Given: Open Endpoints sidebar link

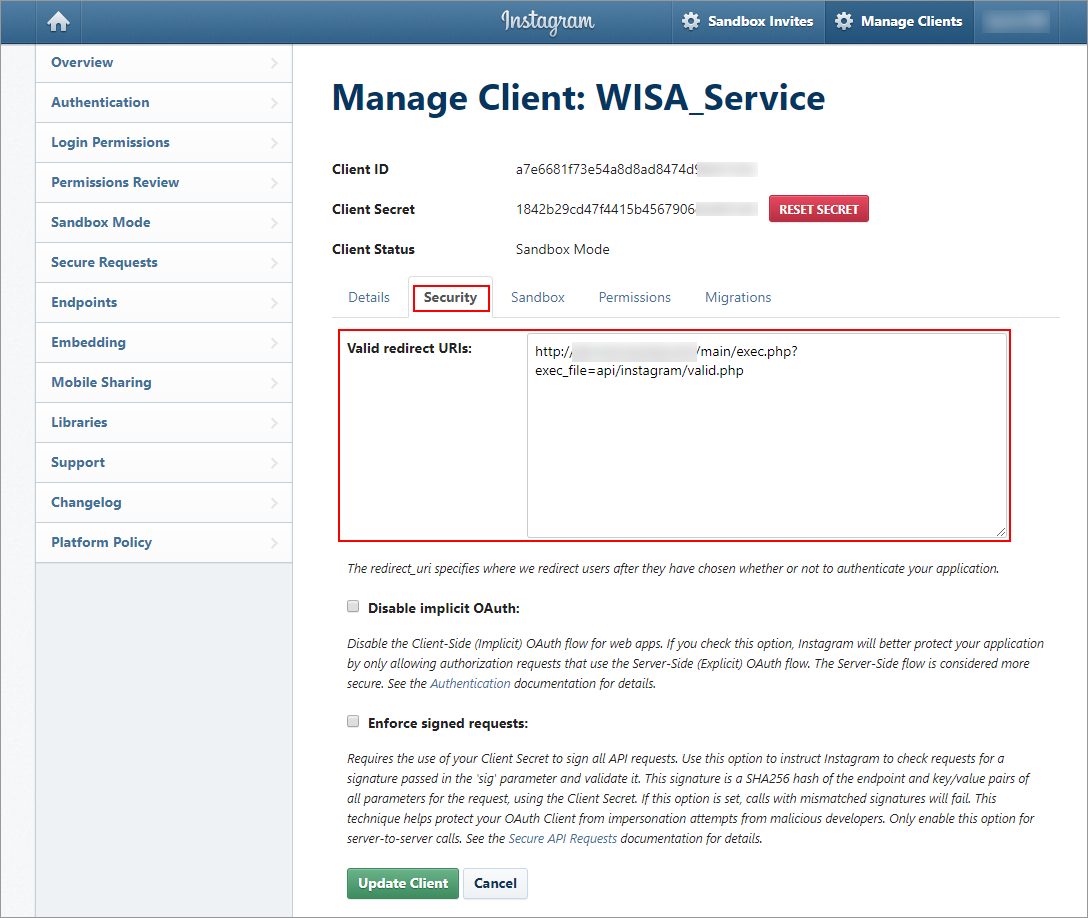Looking at the screenshot, I should point(164,303).
